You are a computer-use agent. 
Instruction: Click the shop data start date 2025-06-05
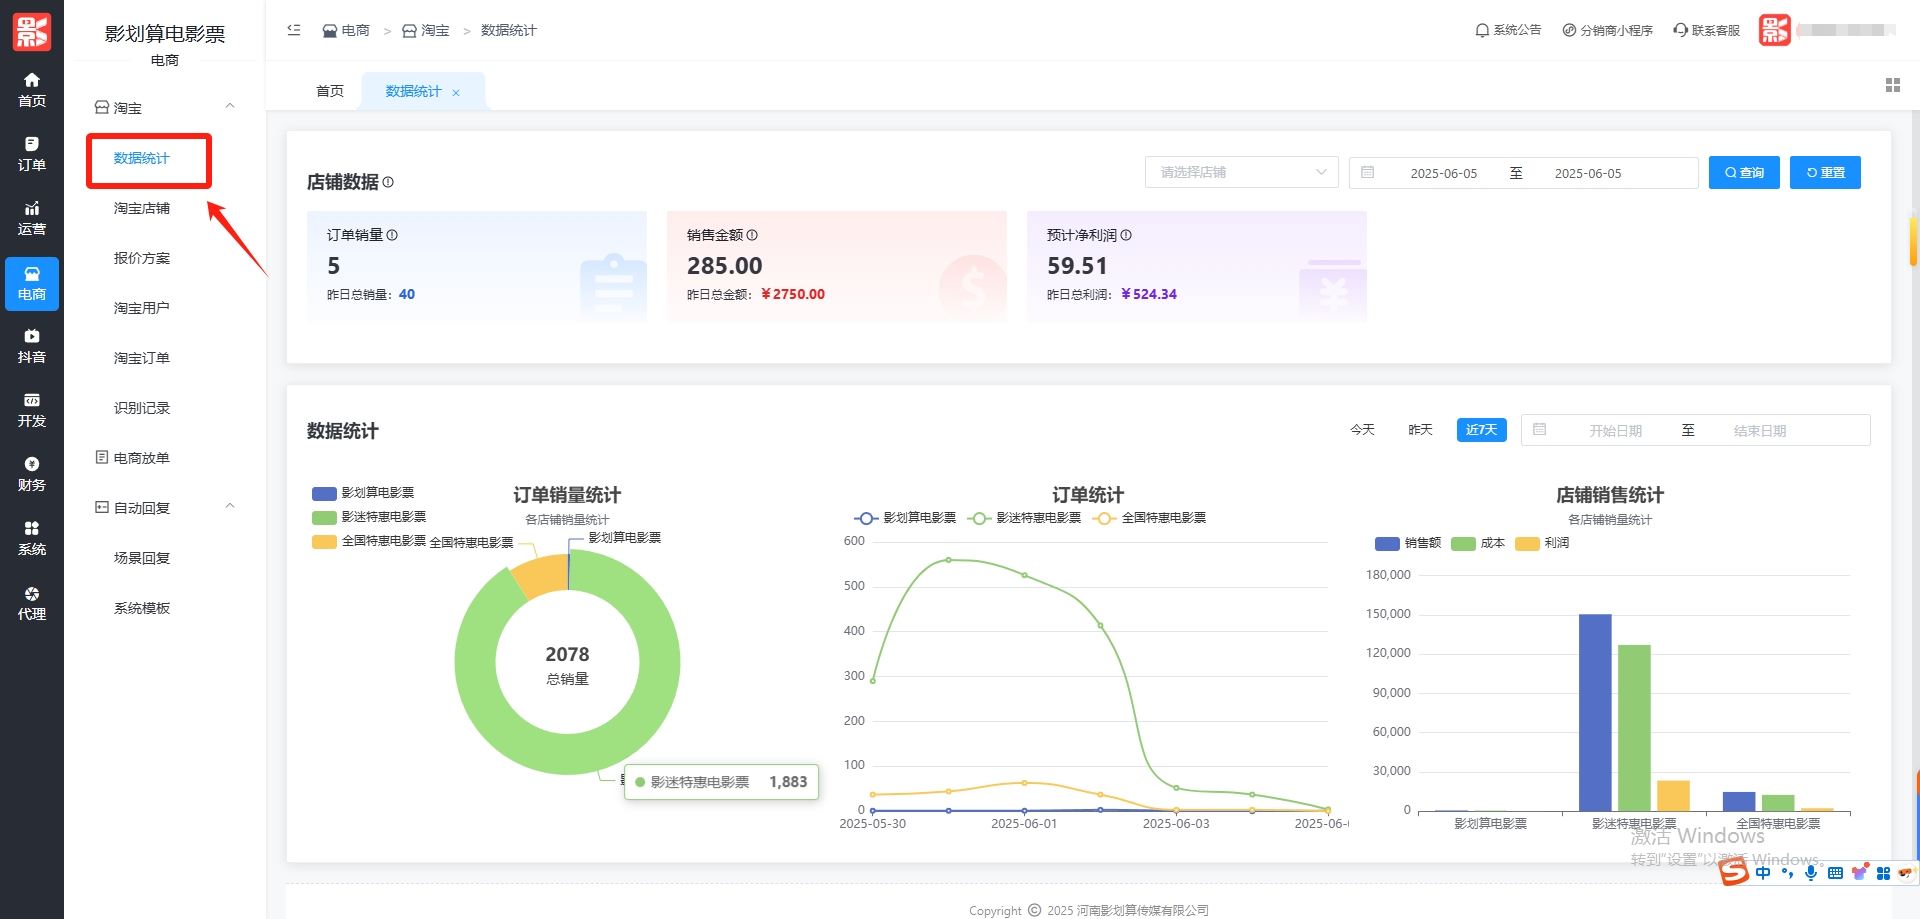[1443, 173]
